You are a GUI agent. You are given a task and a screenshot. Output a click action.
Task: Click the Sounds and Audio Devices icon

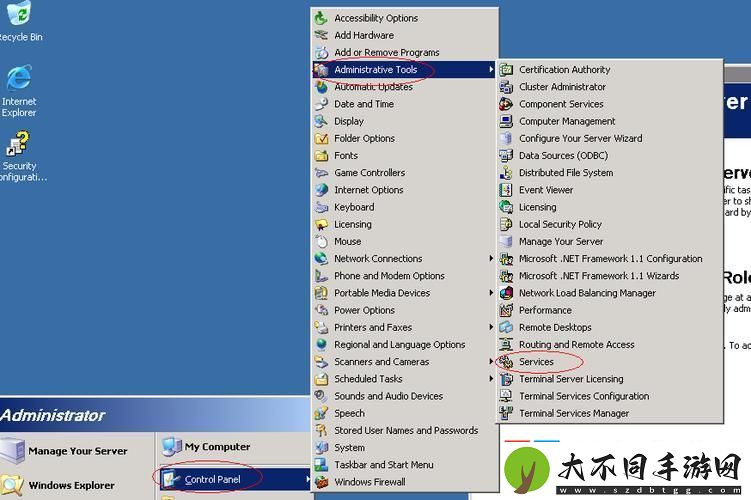[321, 396]
